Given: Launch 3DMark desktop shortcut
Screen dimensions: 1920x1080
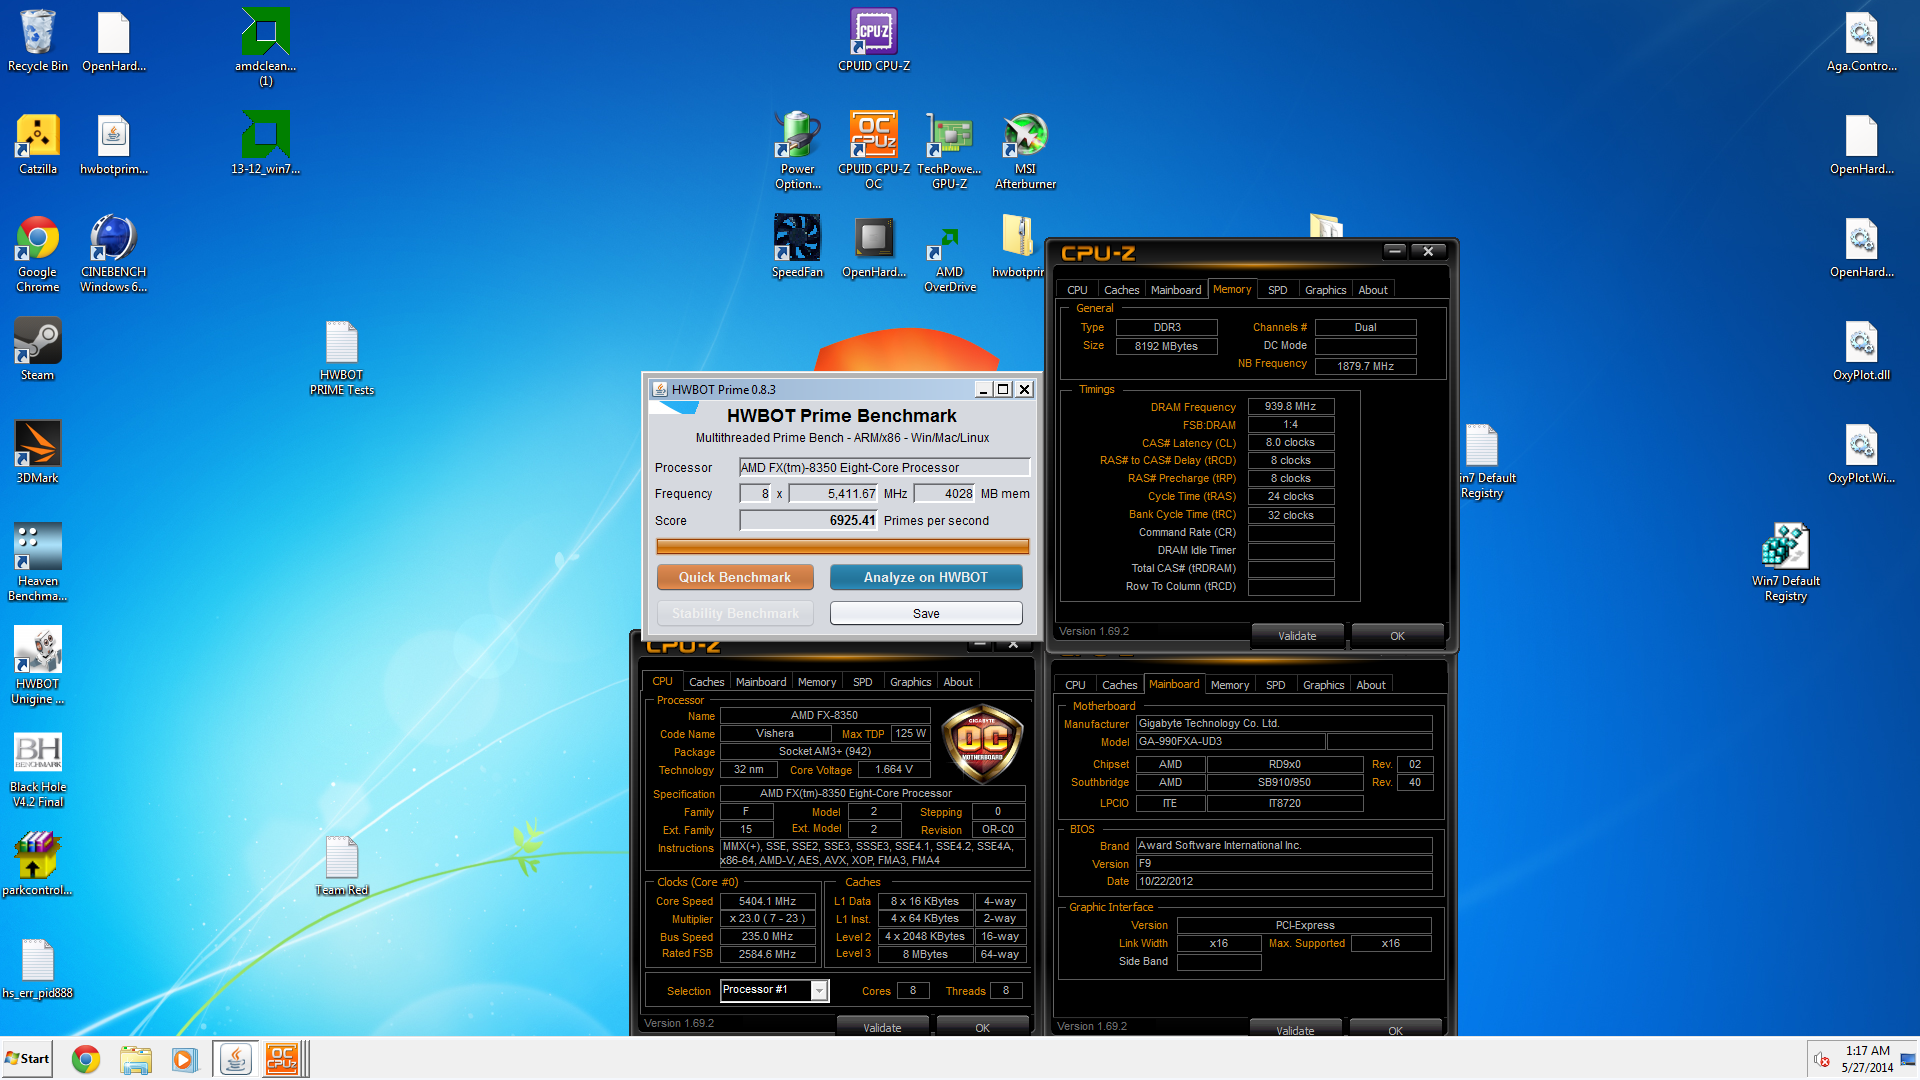Looking at the screenshot, I should click(37, 453).
